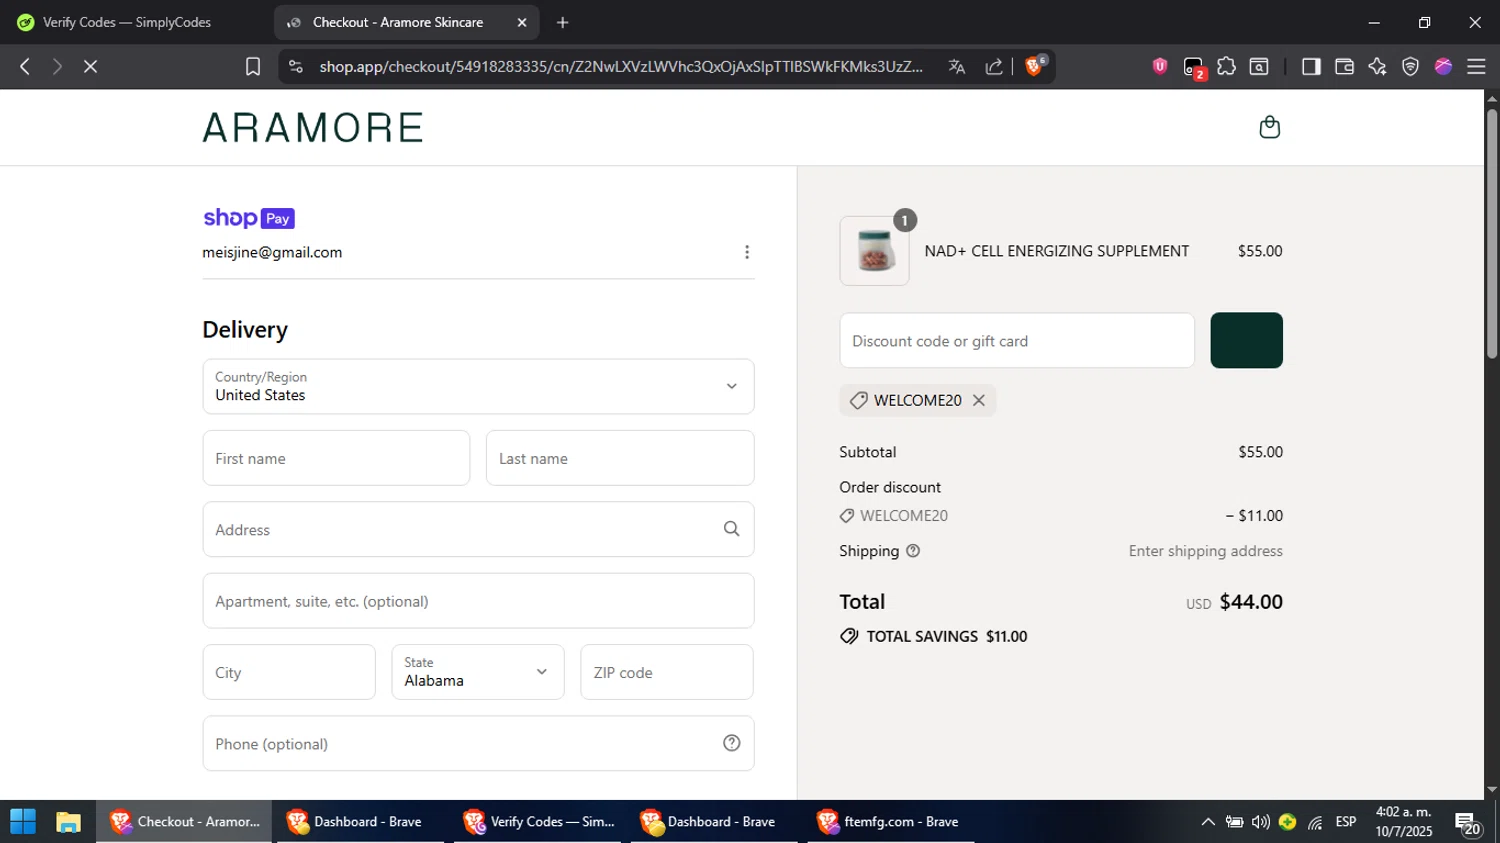
Task: Open the shopping bag cart icon
Action: (x=1269, y=127)
